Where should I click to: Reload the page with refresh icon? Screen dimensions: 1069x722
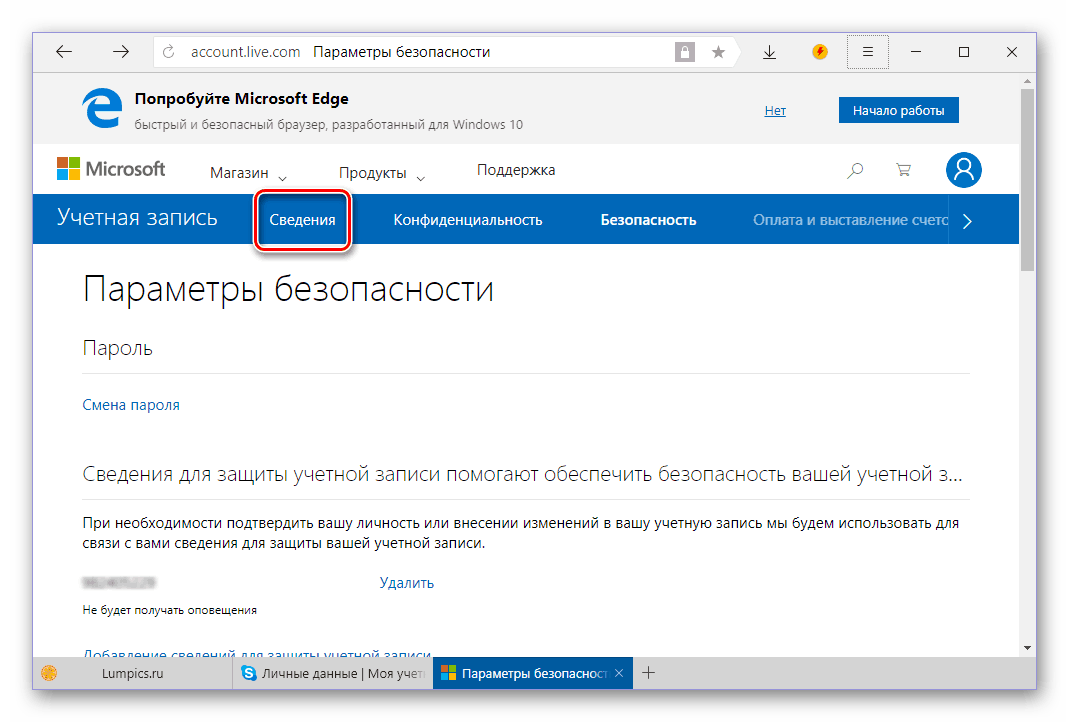coord(168,52)
